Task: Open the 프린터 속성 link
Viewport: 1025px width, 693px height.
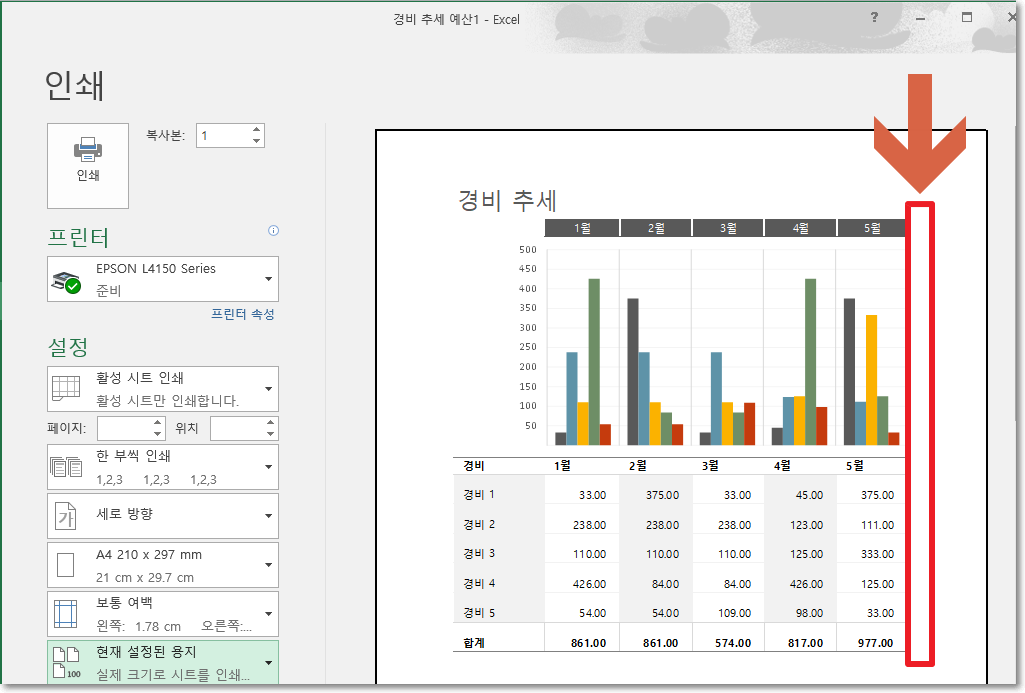Action: [243, 314]
